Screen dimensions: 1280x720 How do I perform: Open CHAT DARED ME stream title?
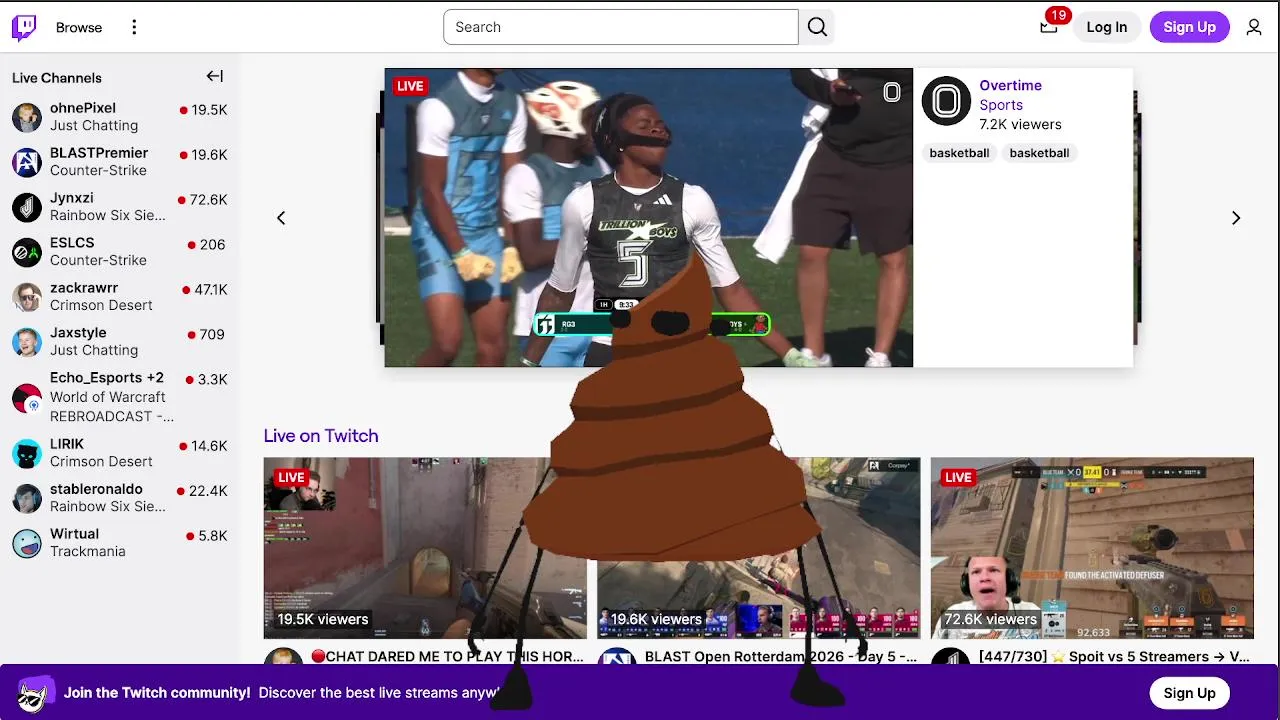point(447,657)
